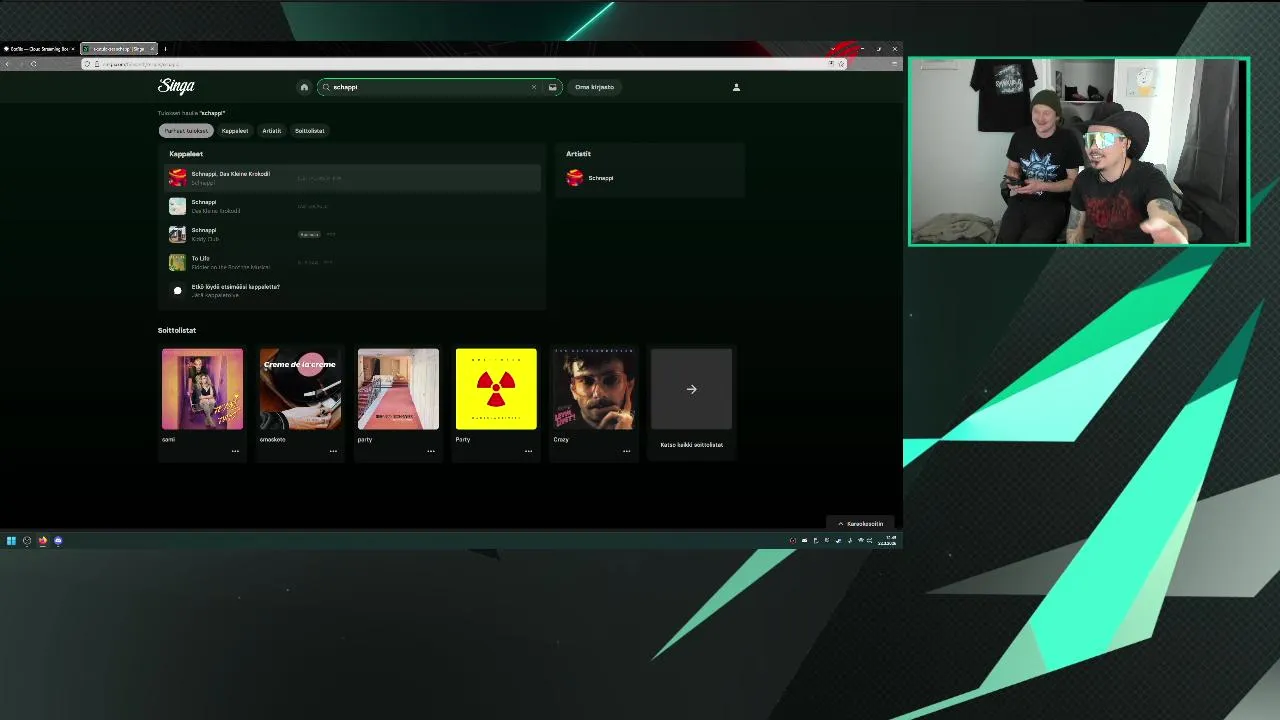
Task: Open the sami playlist cover
Action: [202, 389]
